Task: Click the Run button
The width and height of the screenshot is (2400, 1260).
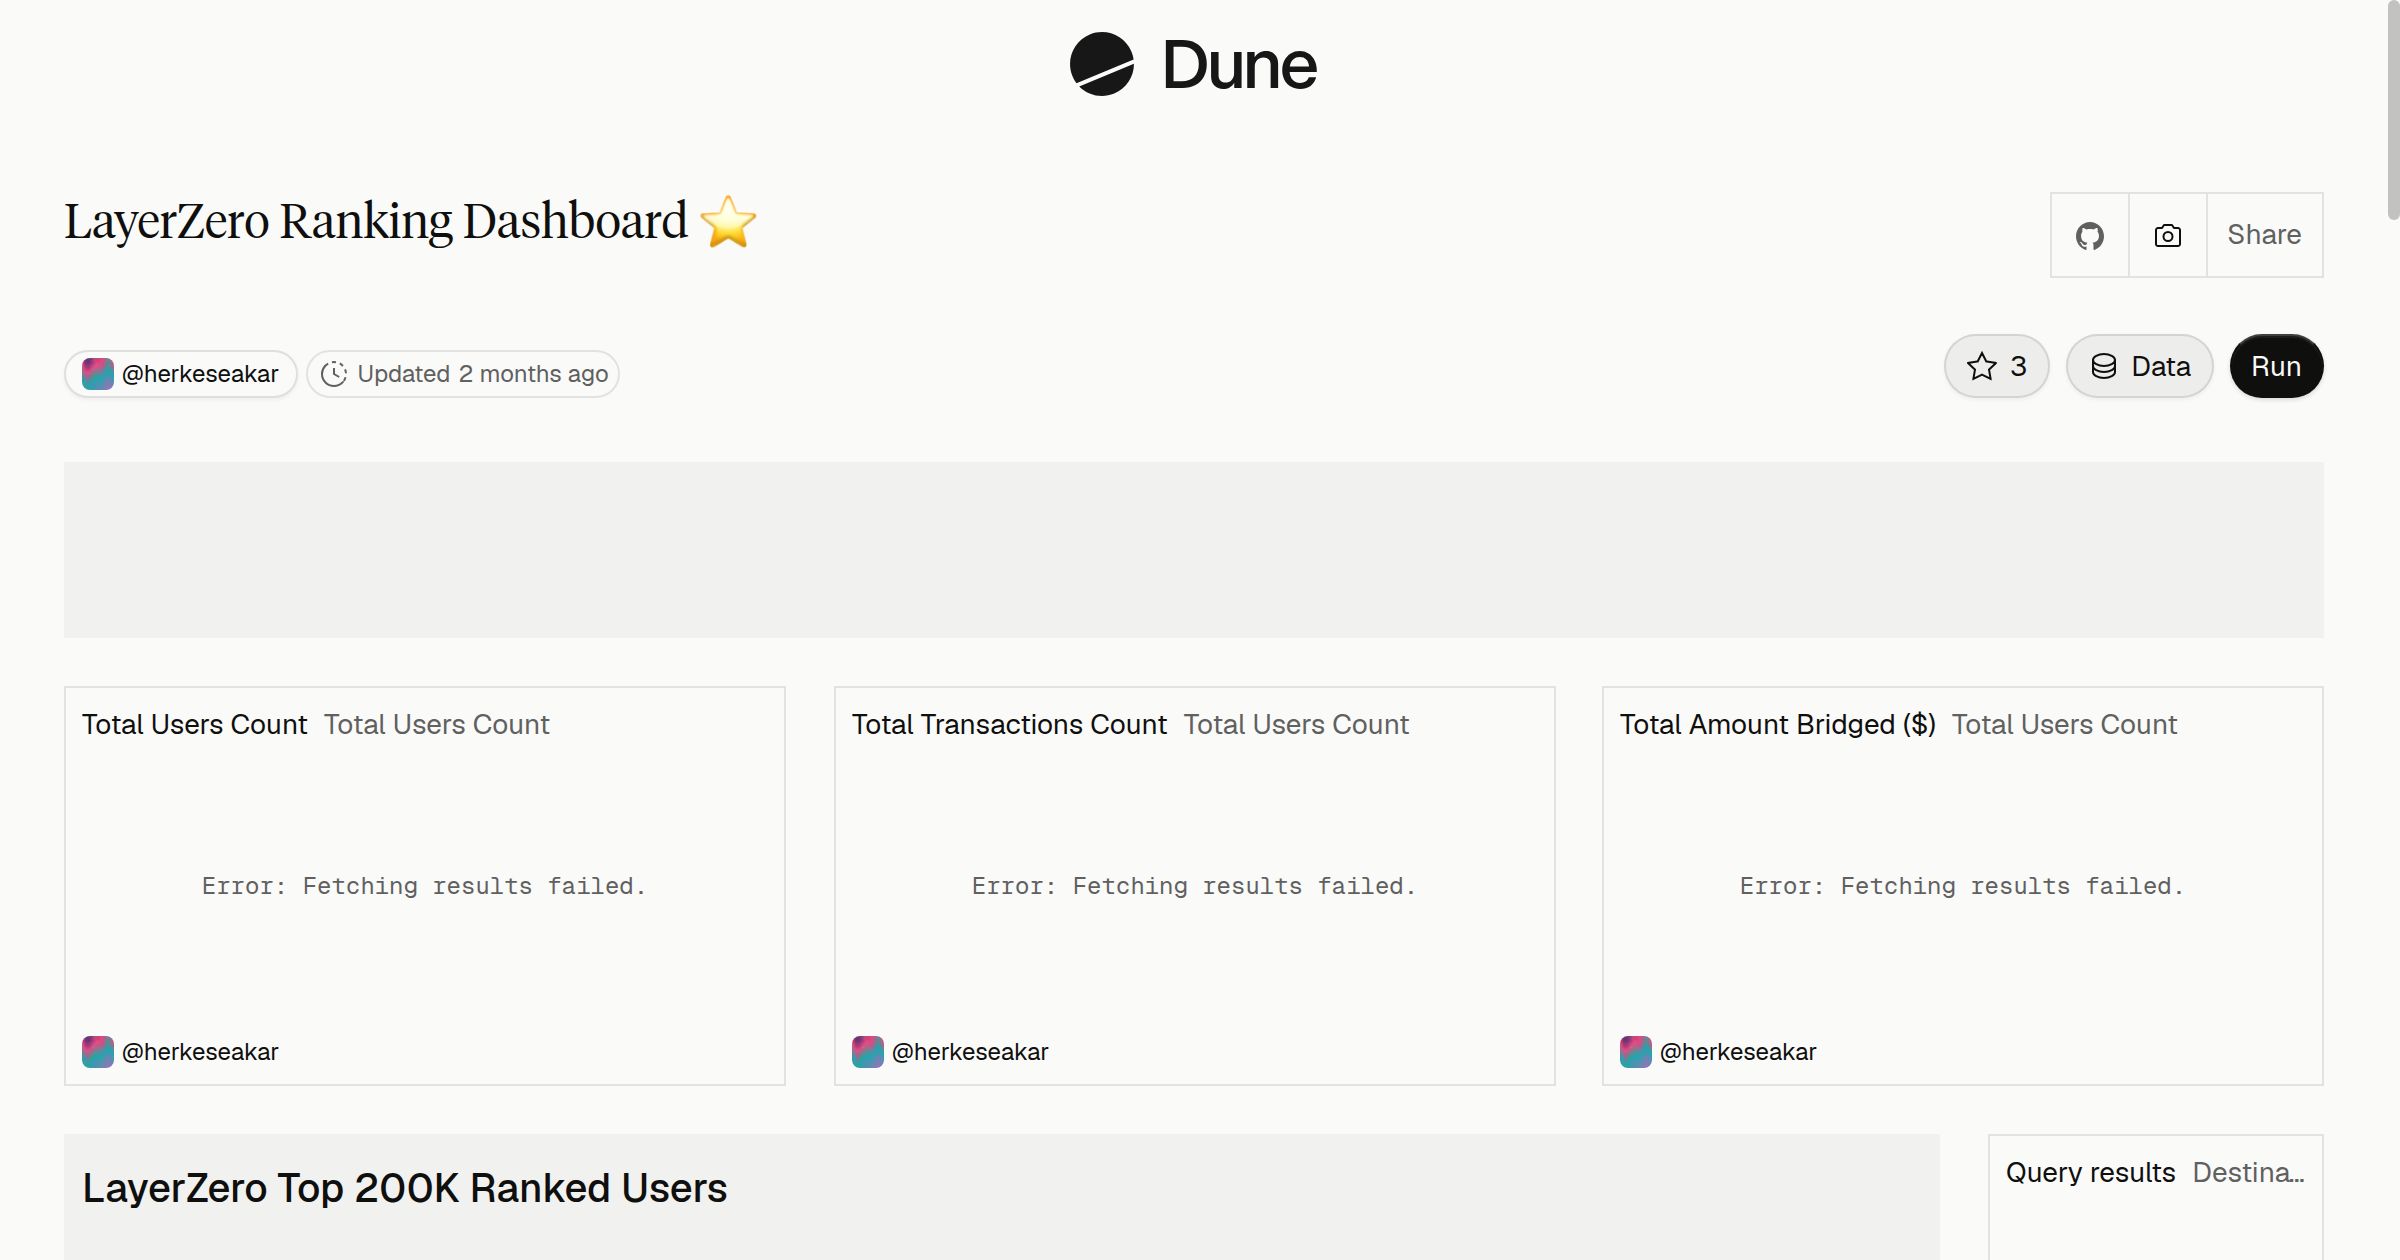Action: pos(2276,366)
